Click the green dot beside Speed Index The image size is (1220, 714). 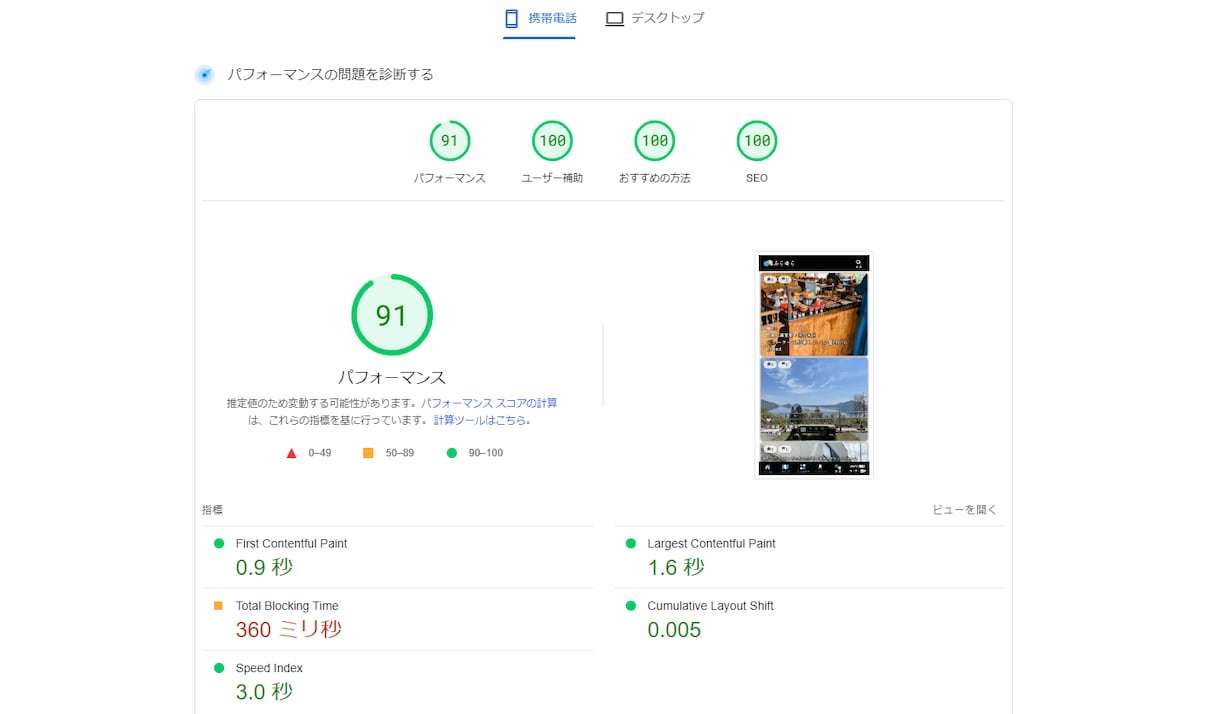(218, 667)
